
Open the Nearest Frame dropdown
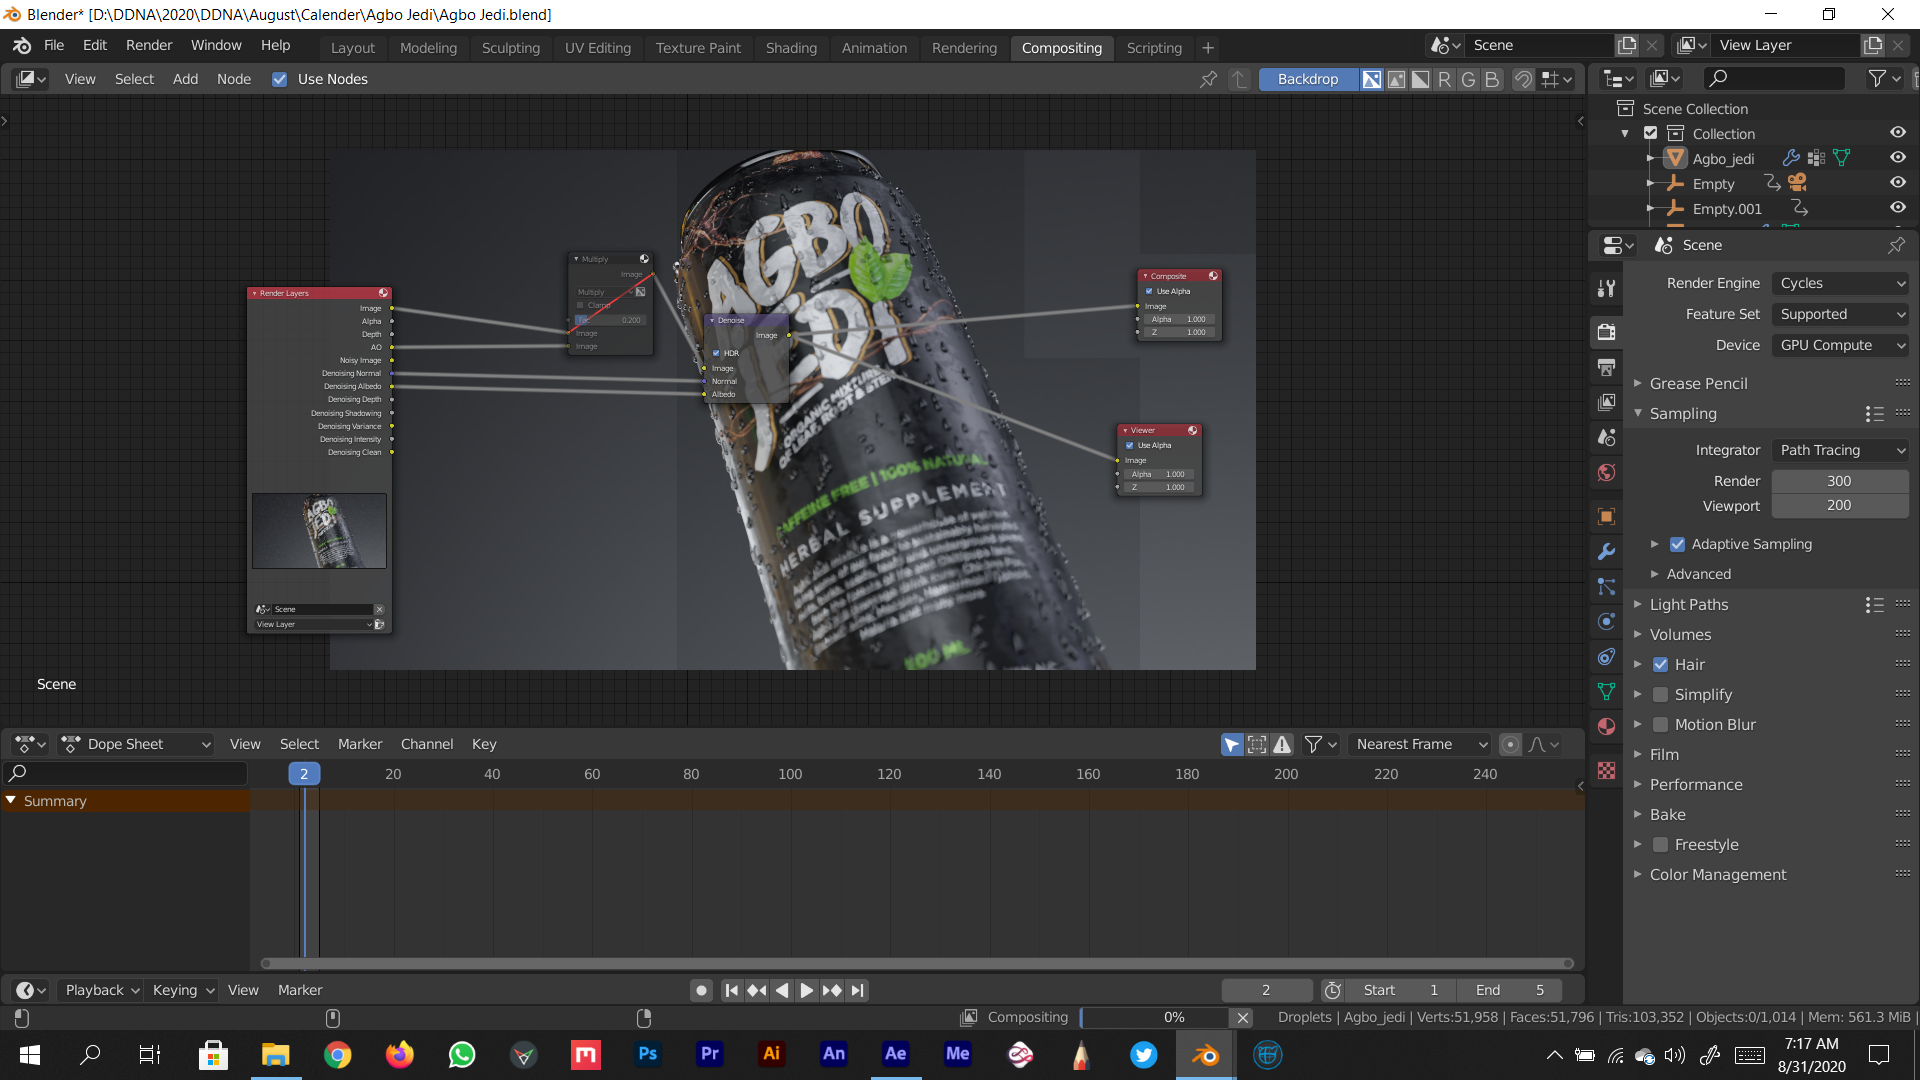(x=1418, y=744)
